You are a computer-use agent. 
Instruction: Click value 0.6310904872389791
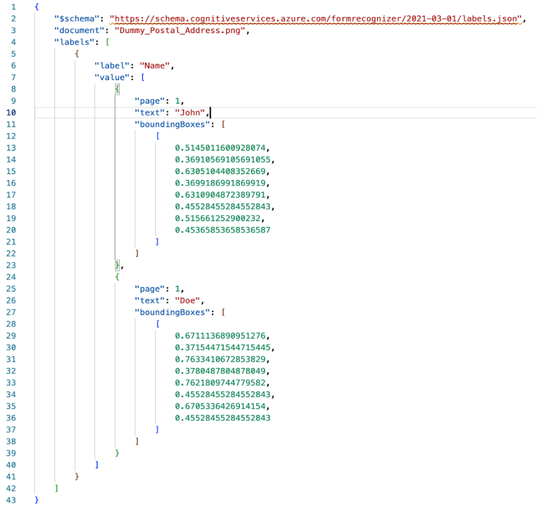tap(220, 195)
